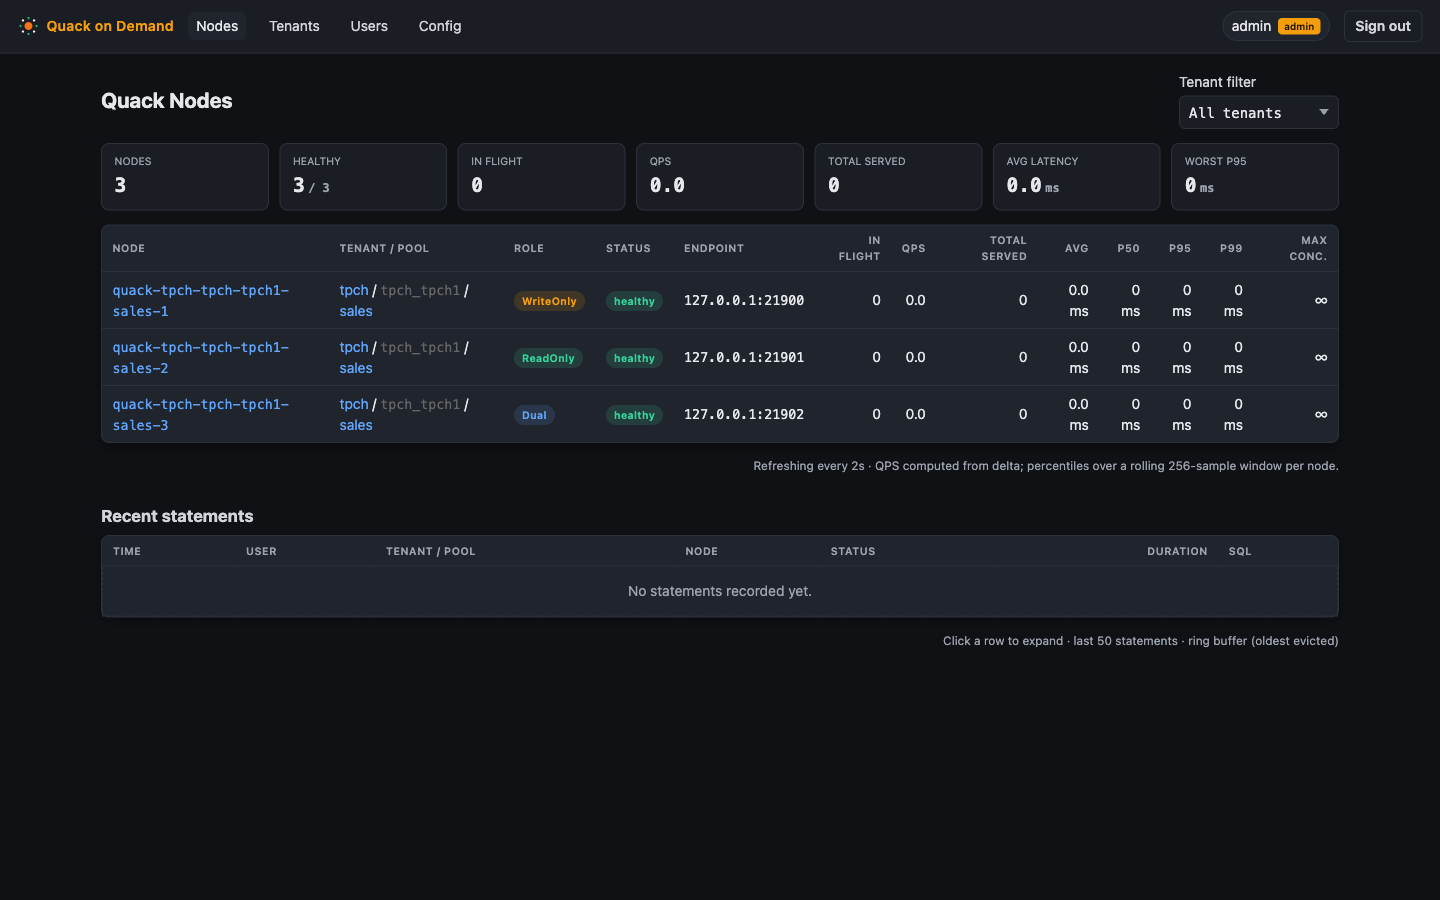This screenshot has width=1440, height=900.
Task: Click tpch tenant link in sales-1 row
Action: 354,290
